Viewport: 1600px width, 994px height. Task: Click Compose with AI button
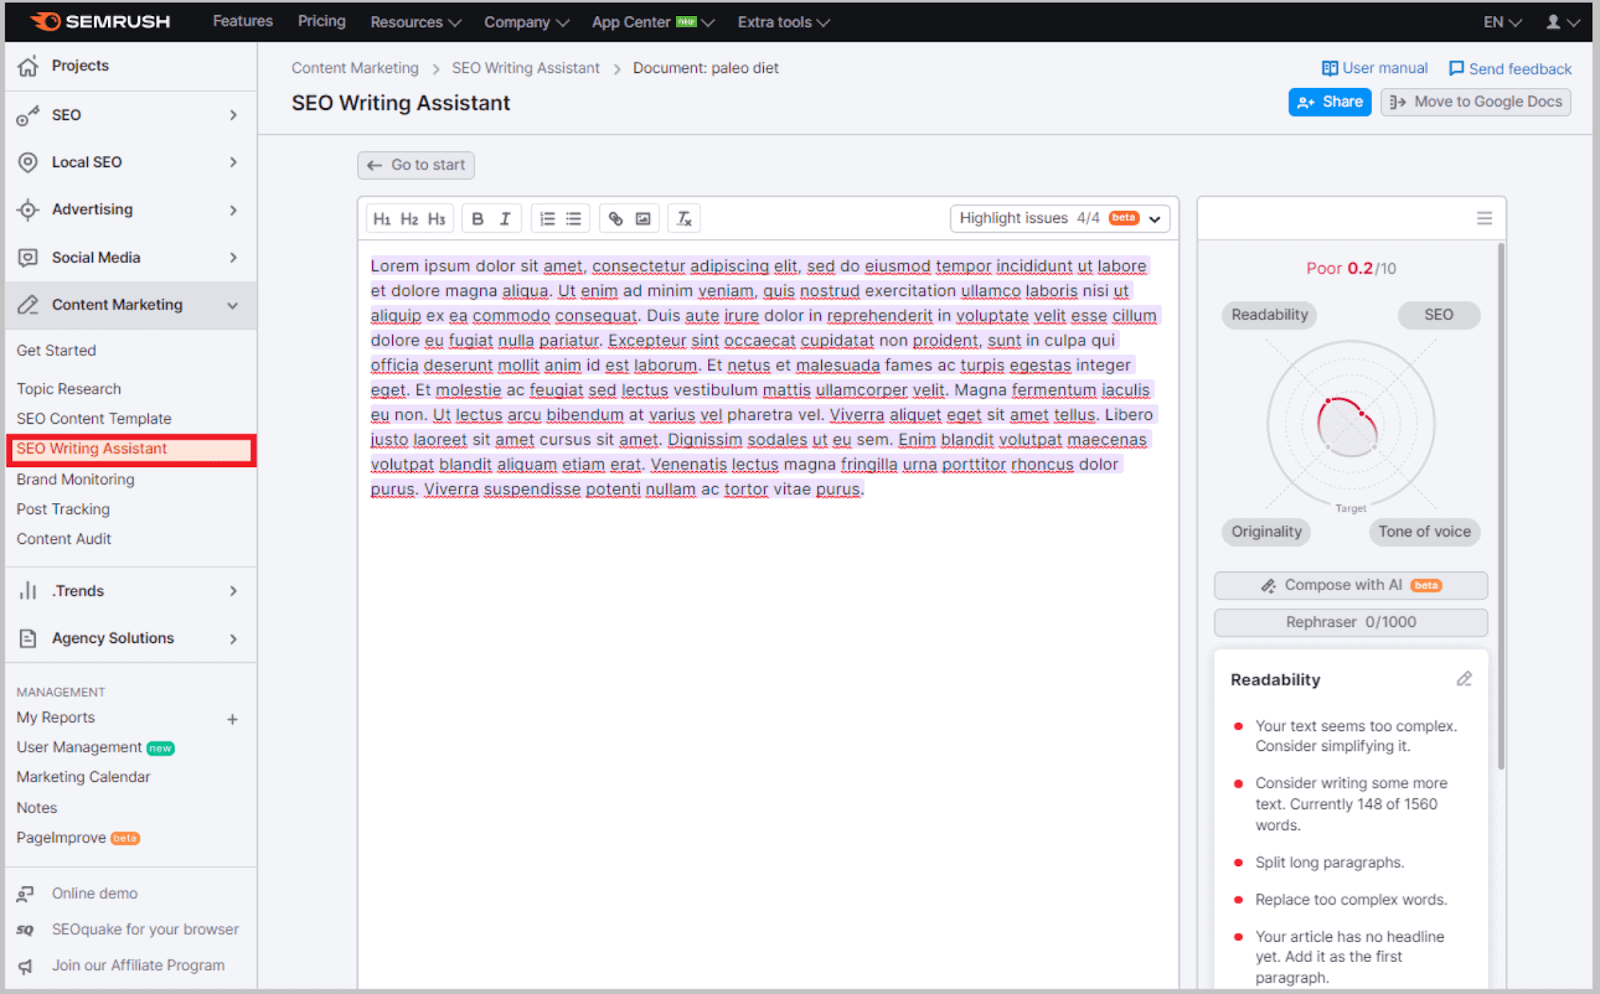1350,585
